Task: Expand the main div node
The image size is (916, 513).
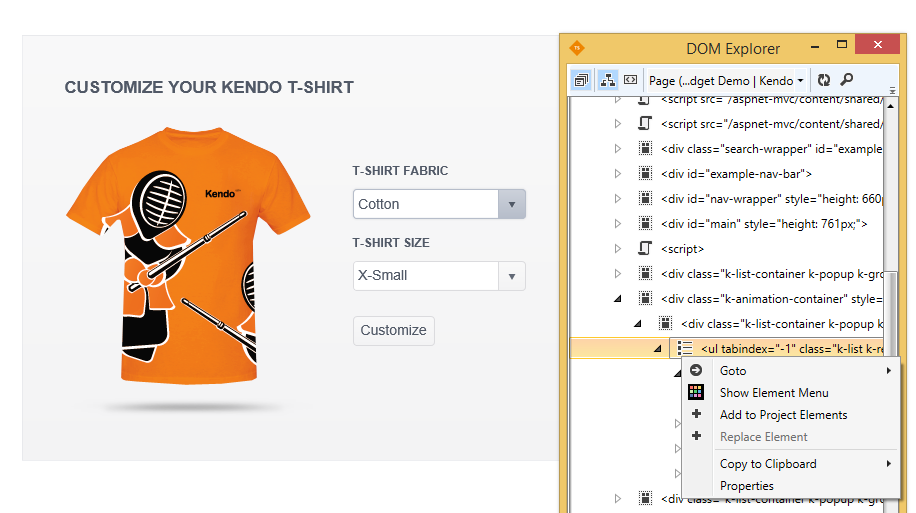Action: pyautogui.click(x=617, y=224)
